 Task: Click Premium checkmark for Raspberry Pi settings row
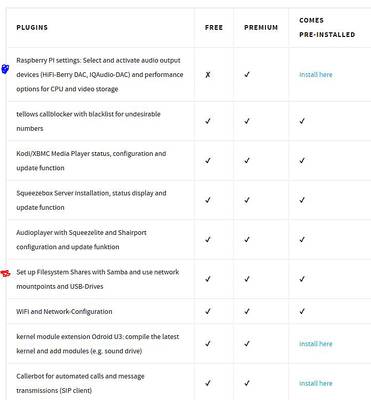pyautogui.click(x=247, y=75)
